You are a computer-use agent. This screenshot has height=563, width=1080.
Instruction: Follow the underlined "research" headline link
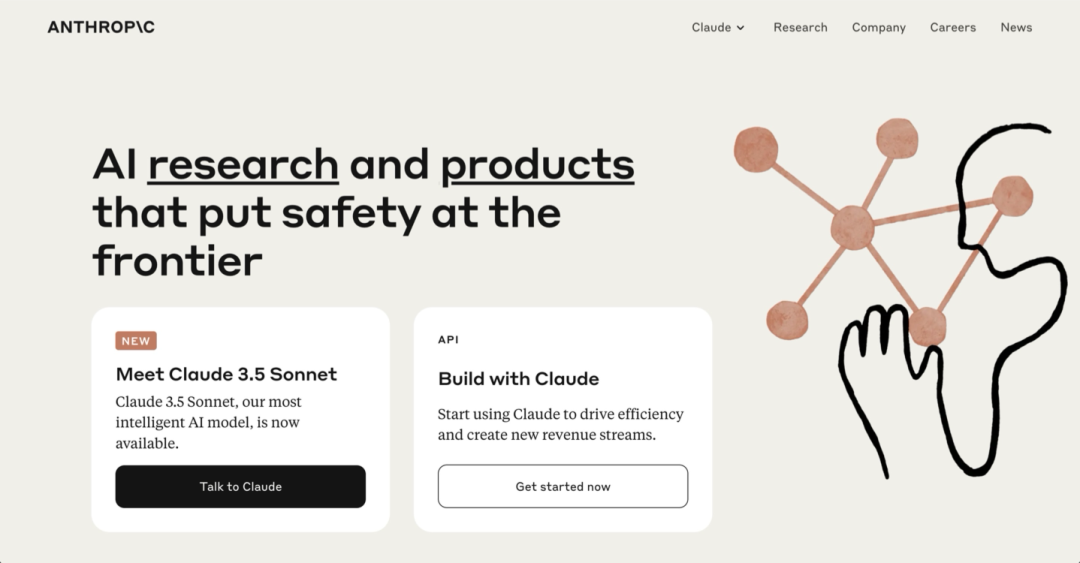coord(243,165)
